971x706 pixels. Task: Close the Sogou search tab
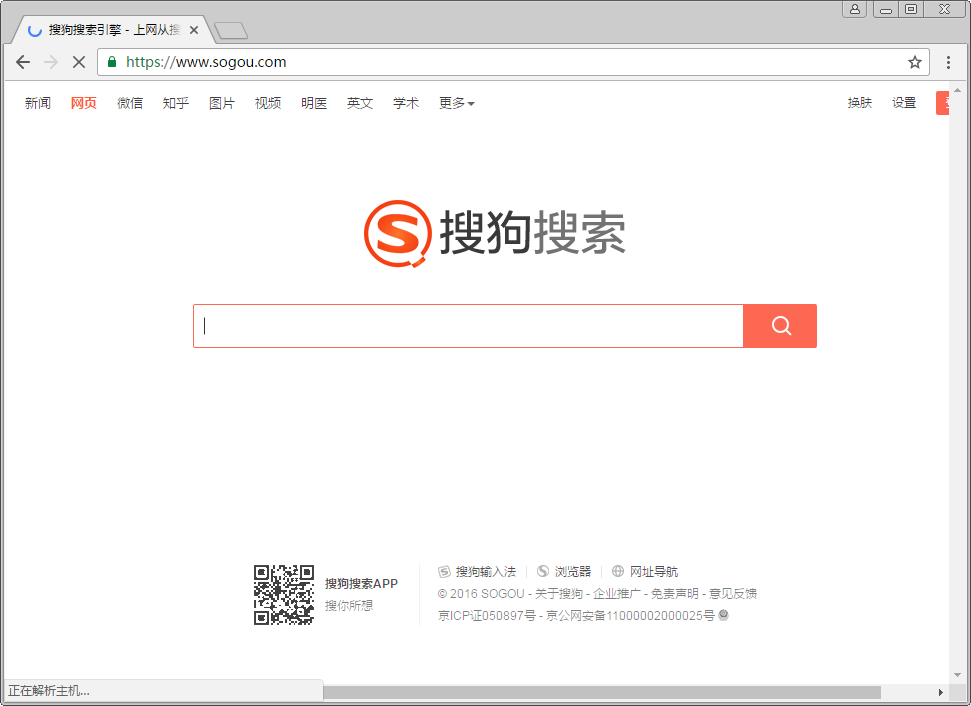click(194, 30)
